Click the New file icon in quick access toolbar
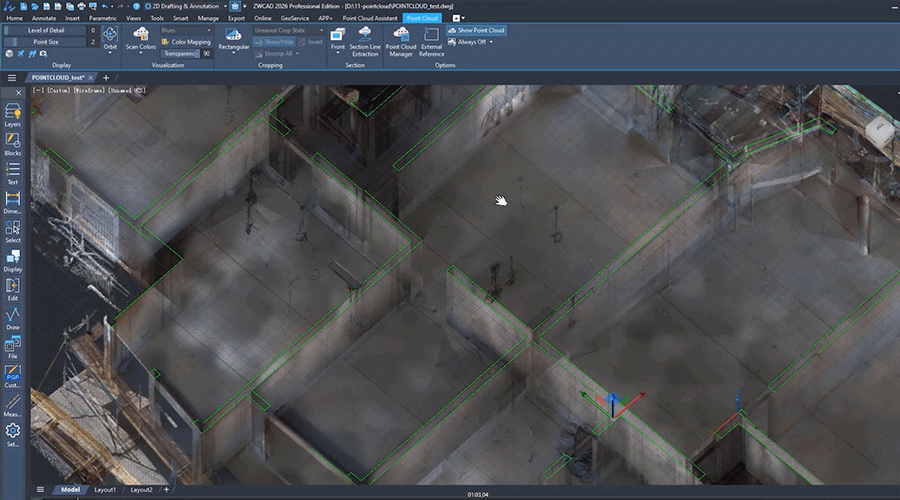 pyautogui.click(x=24, y=6)
